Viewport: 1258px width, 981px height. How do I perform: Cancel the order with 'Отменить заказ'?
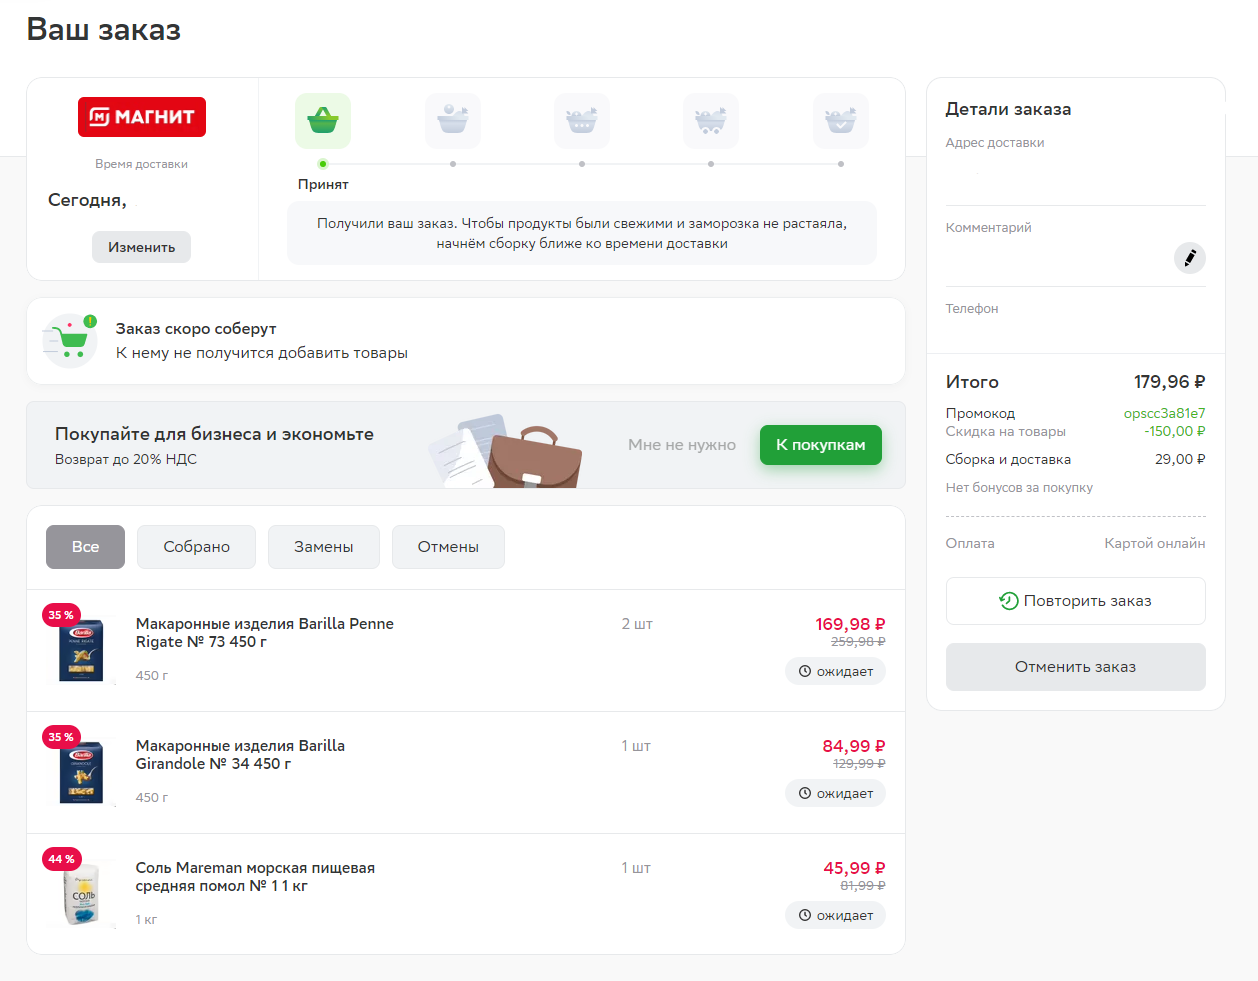tap(1076, 667)
